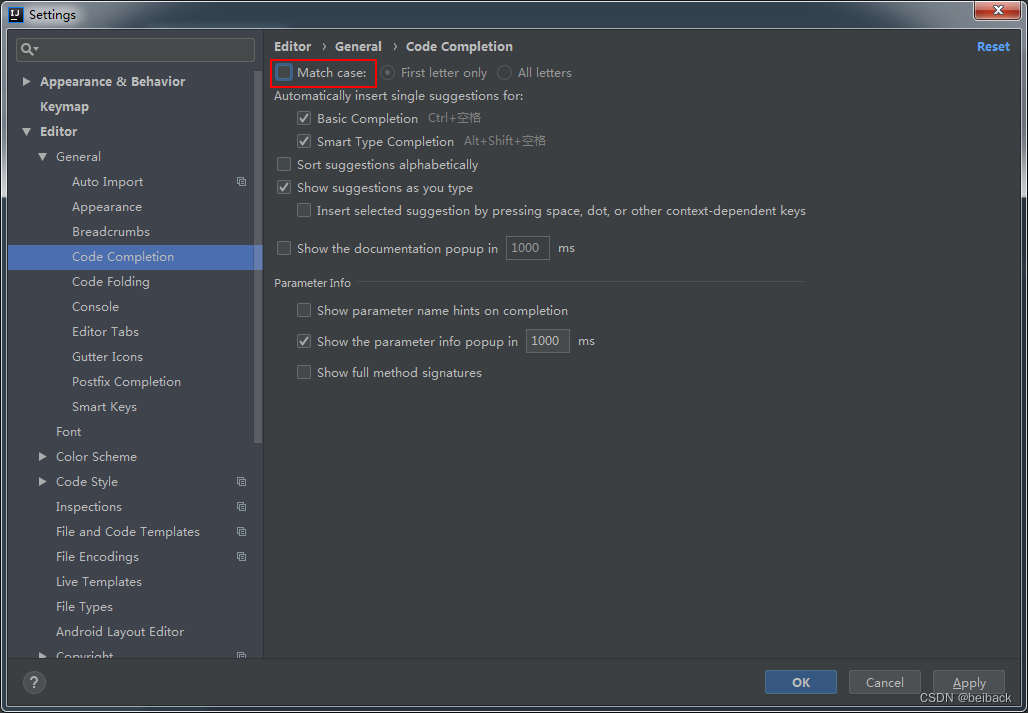The height and width of the screenshot is (713, 1028).
Task: Click the General breadcrumb in the header
Action: click(358, 47)
